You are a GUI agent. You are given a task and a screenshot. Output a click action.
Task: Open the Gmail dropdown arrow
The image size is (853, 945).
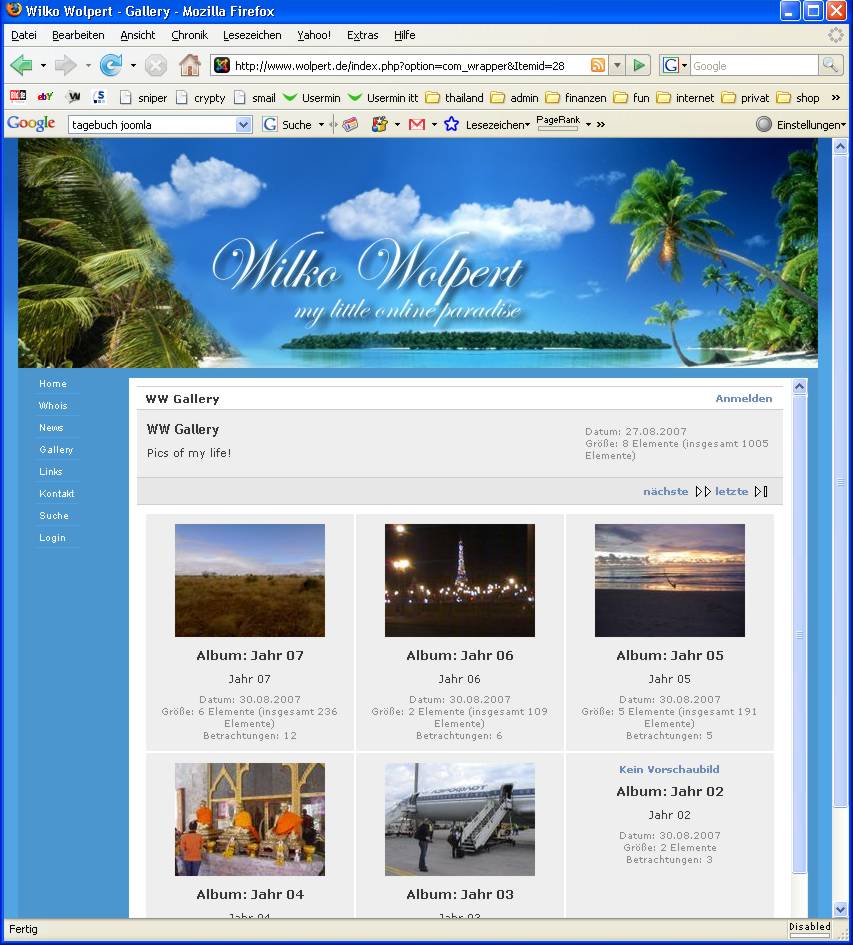(434, 125)
